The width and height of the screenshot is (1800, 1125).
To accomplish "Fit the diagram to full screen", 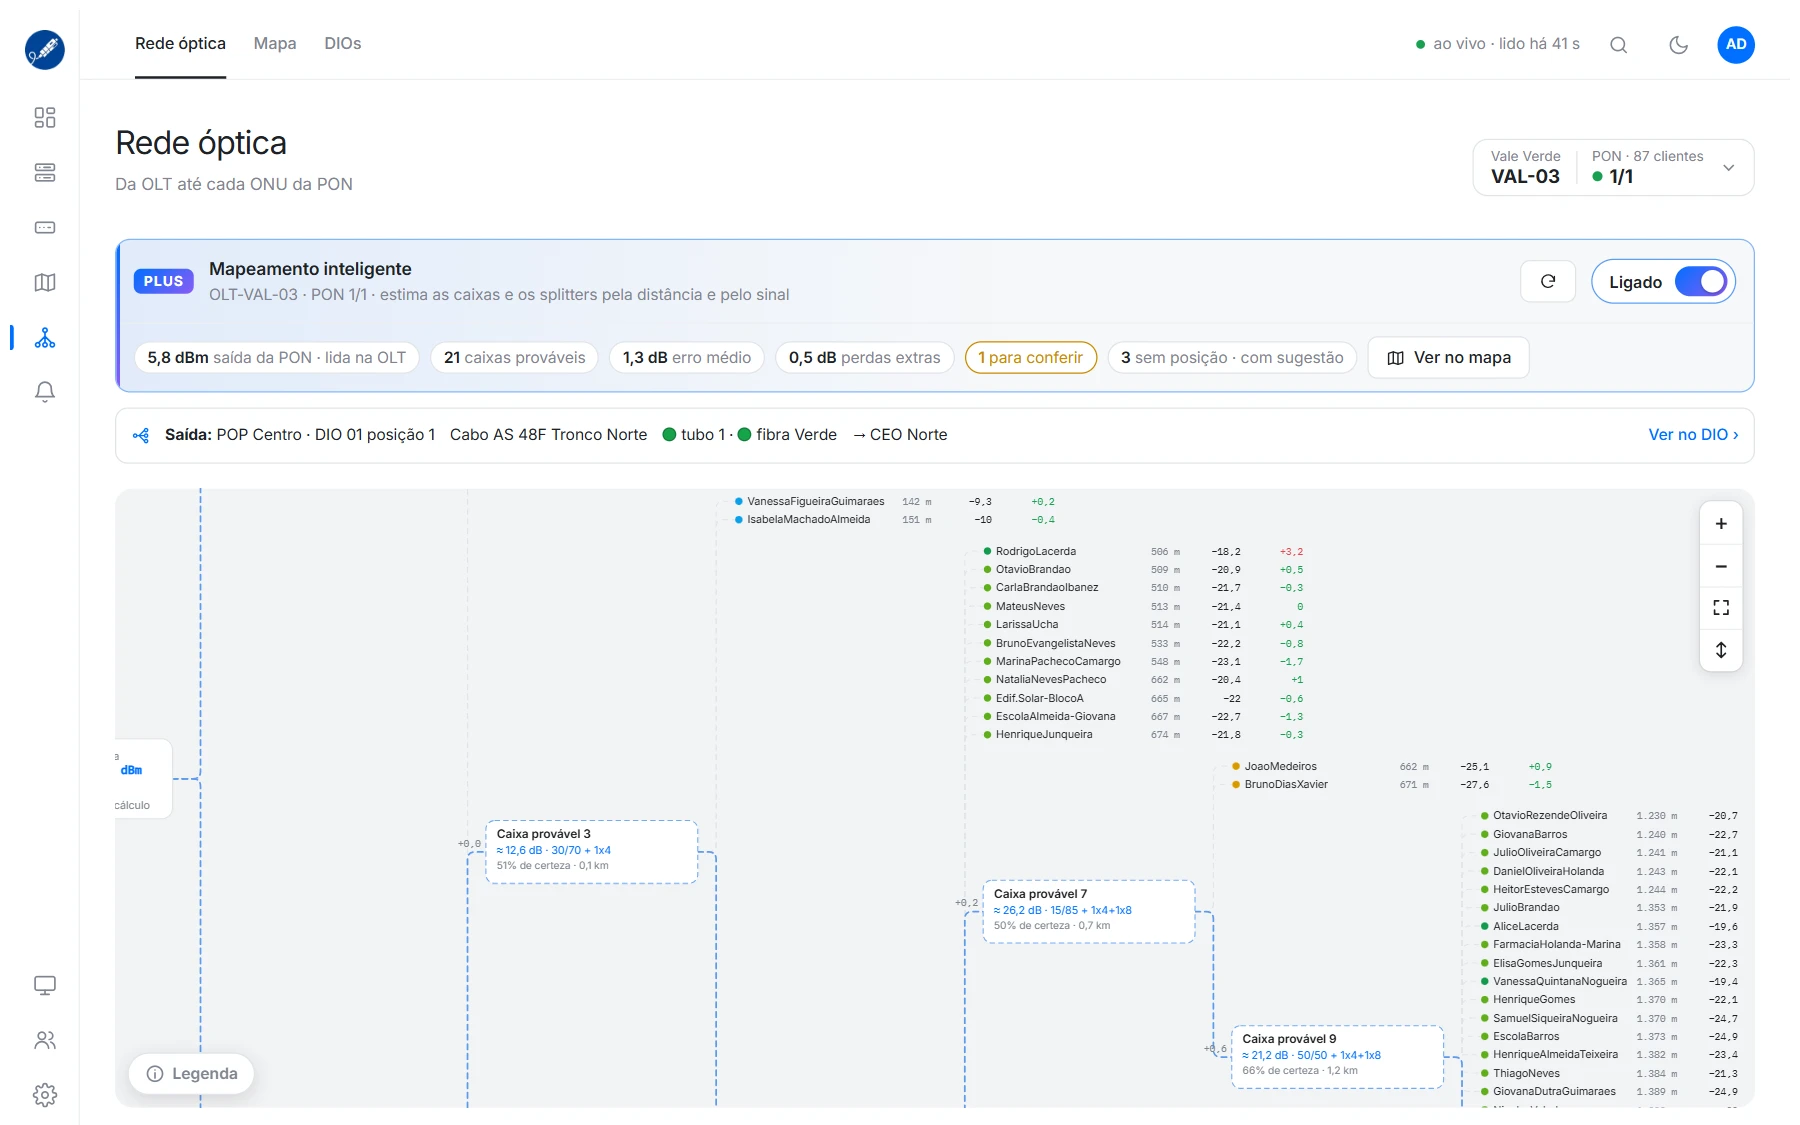I will pos(1721,608).
